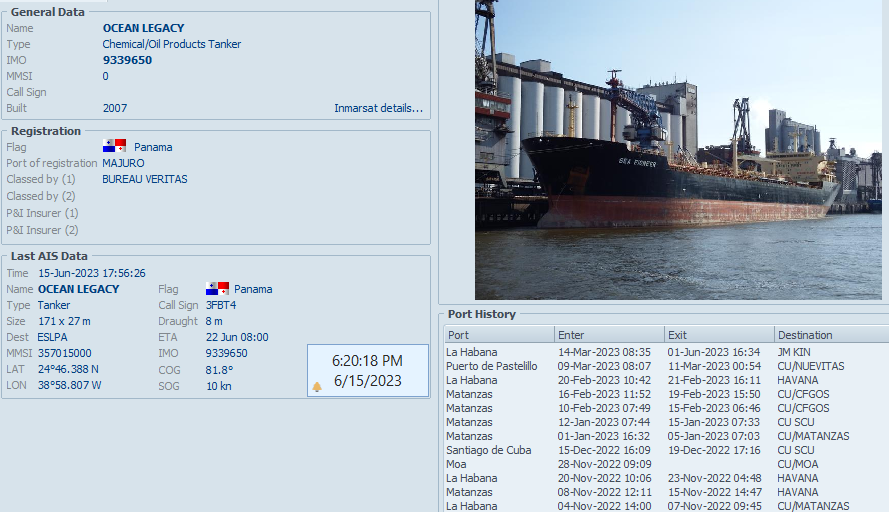Viewport: 889px width, 512px height.
Task: Click the Panama flag icon in Last AIS Data
Action: click(217, 289)
